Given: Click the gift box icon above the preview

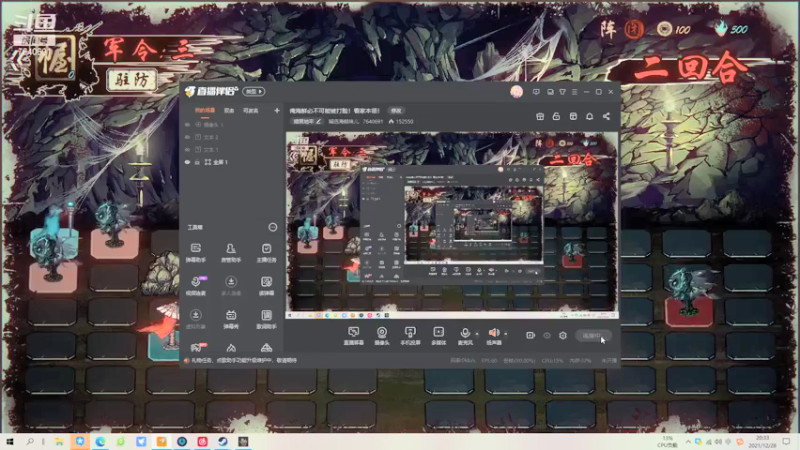Looking at the screenshot, I should (540, 116).
